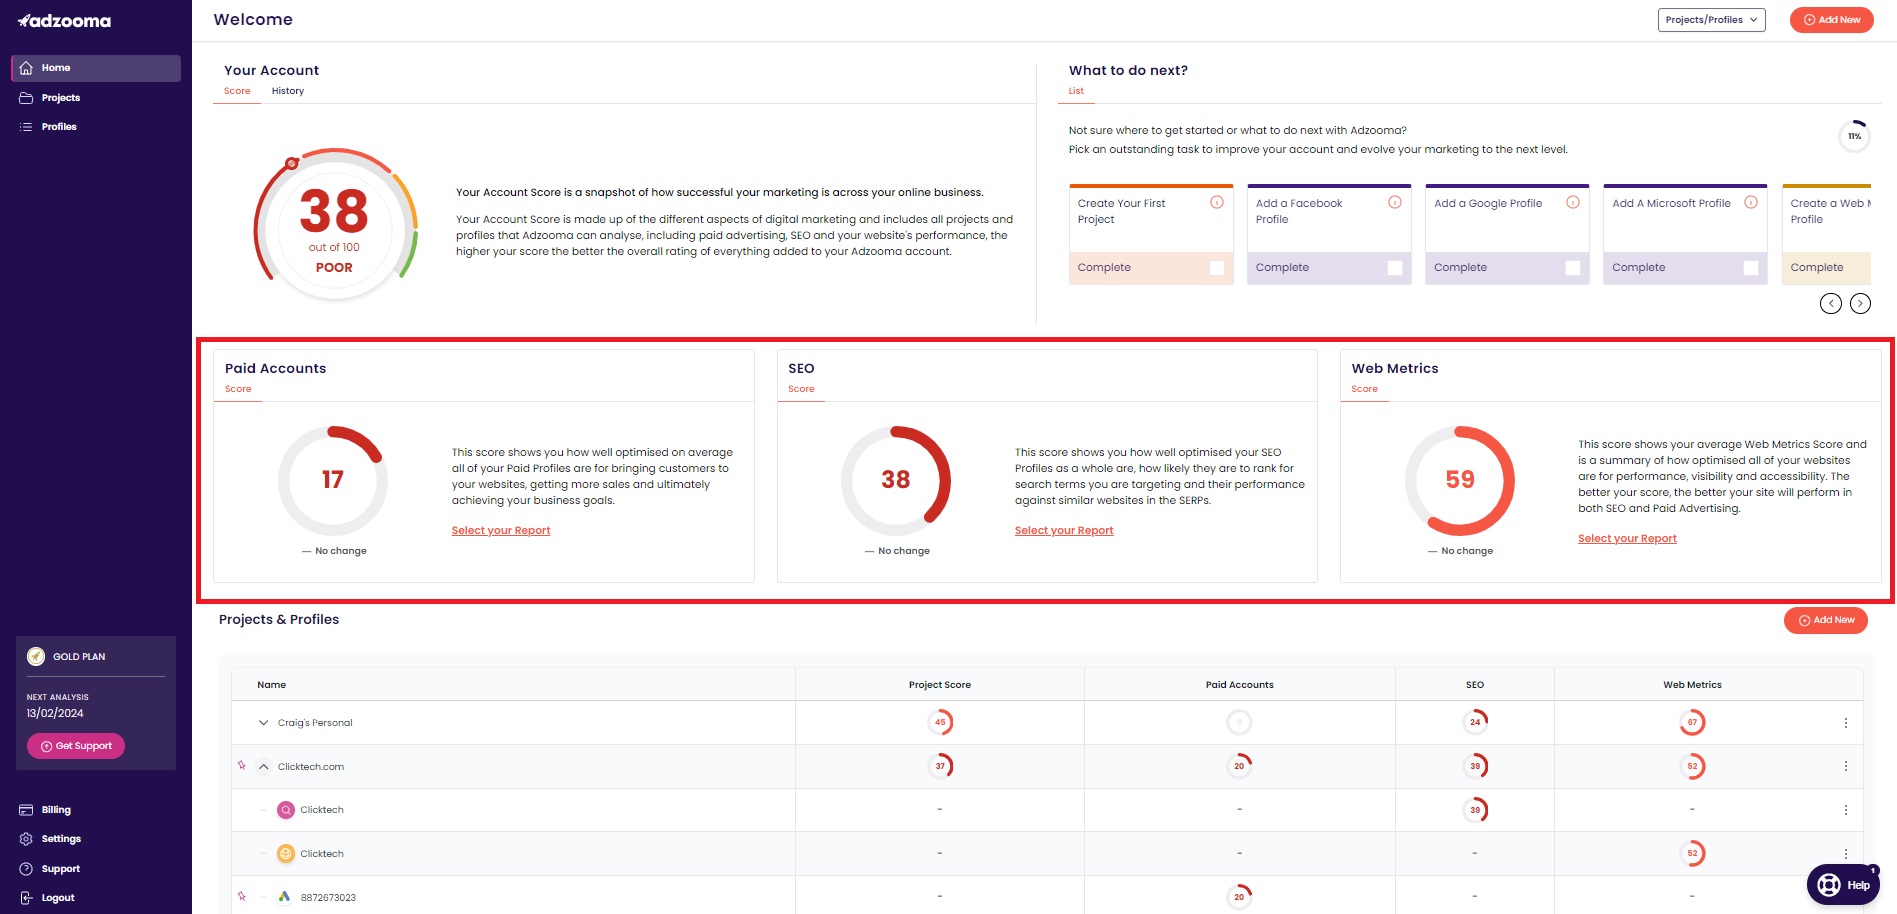Click the Get Support button
This screenshot has height=914, width=1897.
coord(76,746)
